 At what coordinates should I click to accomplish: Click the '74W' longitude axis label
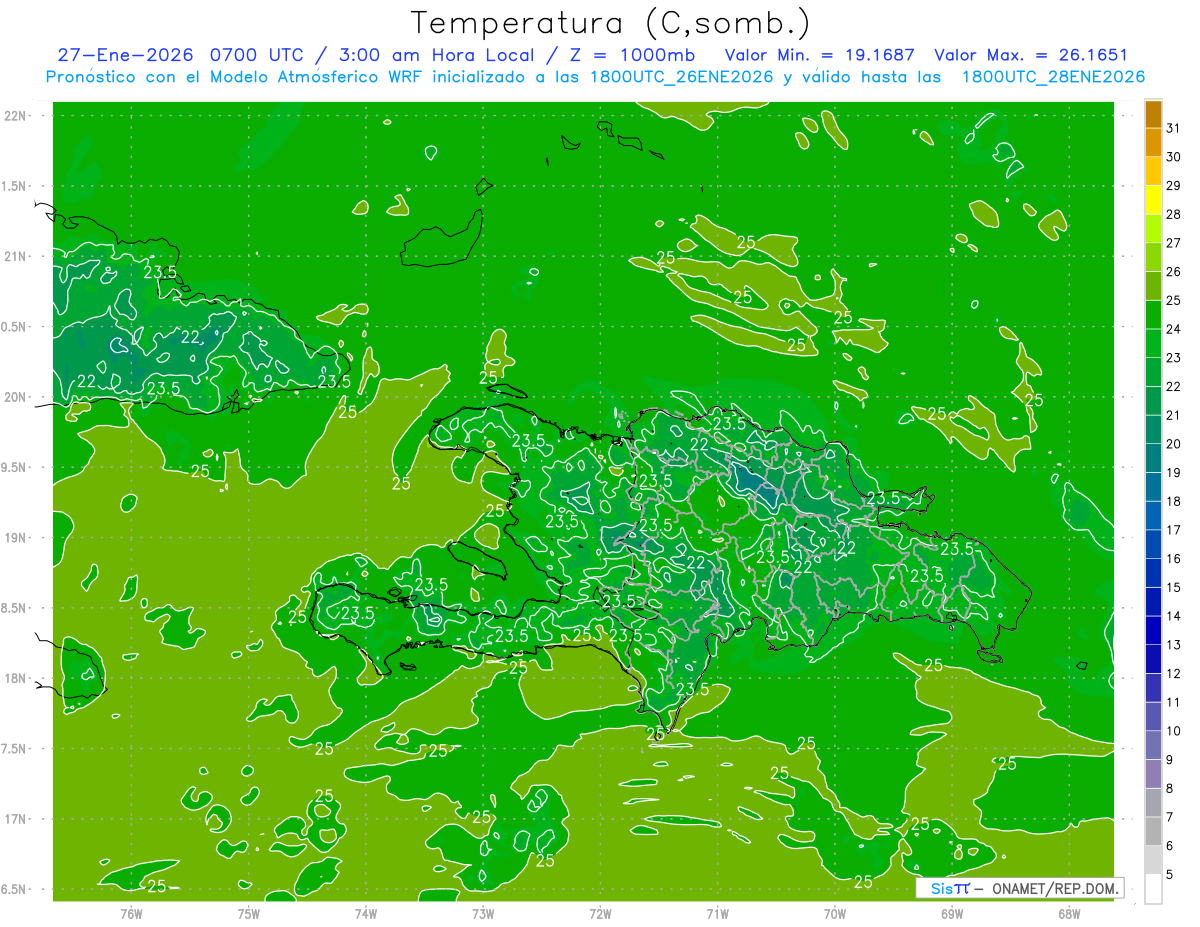tap(365, 913)
